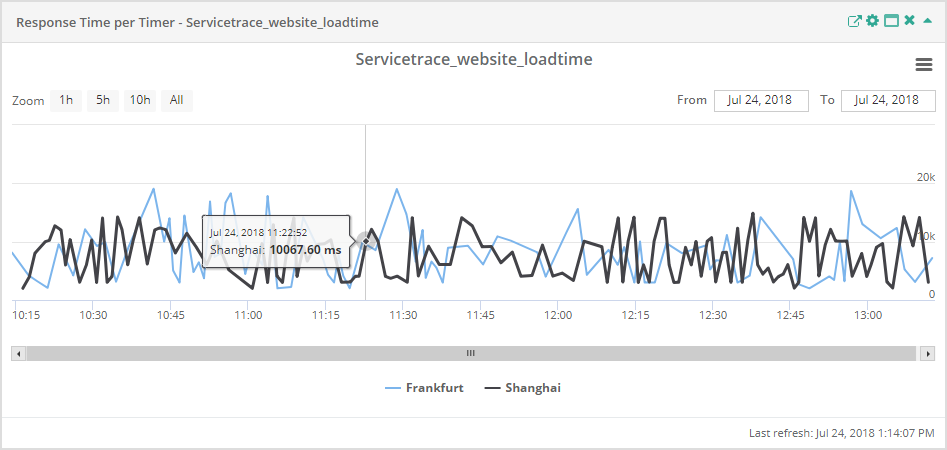Click the To date input field
This screenshot has height=450, width=947.
[887, 100]
